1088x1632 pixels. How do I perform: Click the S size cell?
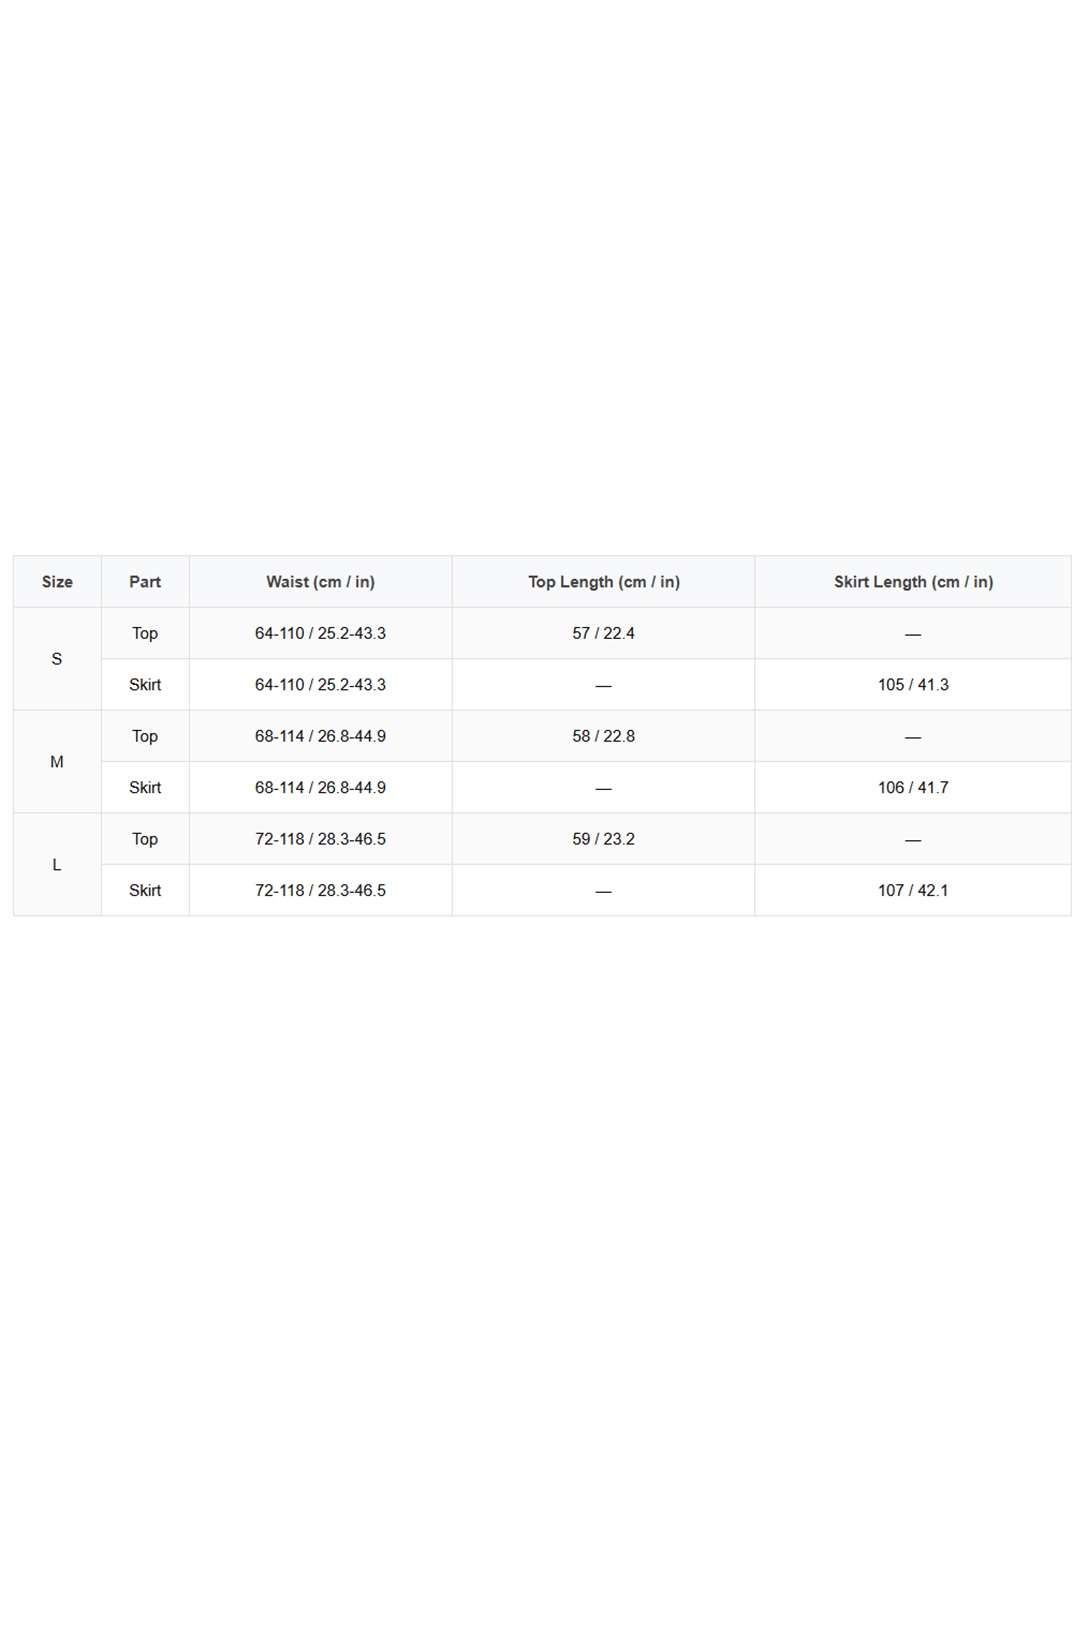(57, 659)
